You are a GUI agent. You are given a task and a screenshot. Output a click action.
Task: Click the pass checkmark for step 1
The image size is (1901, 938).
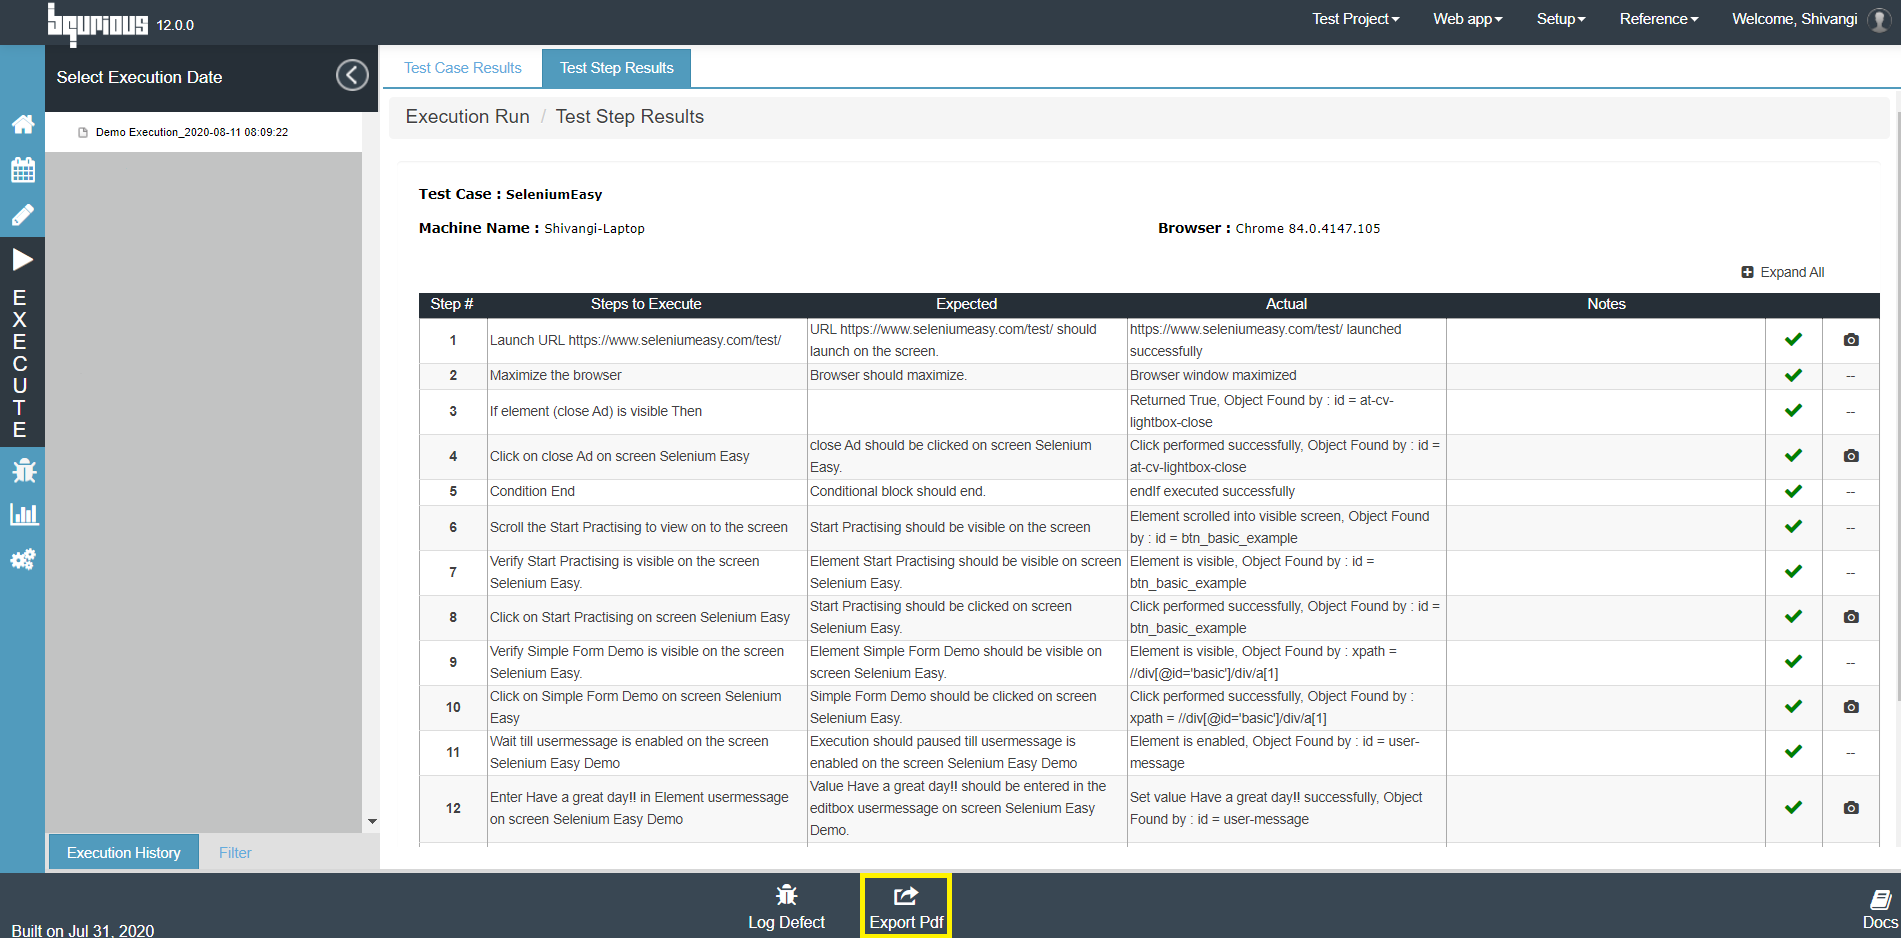click(x=1794, y=340)
